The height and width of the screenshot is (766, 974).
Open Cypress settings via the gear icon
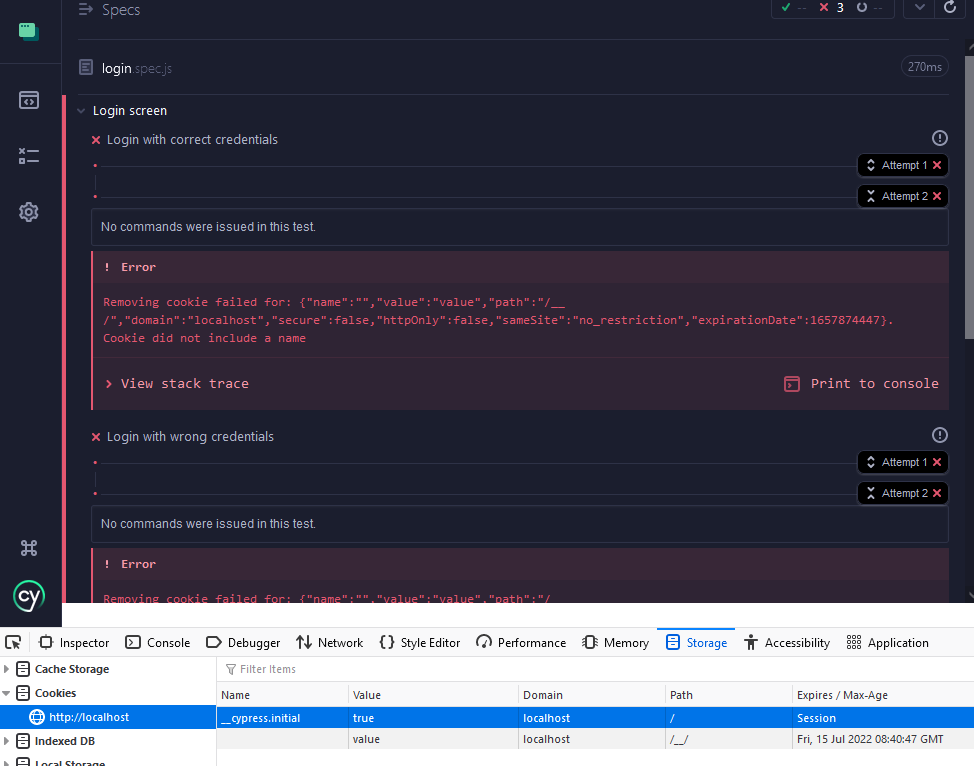pos(30,212)
